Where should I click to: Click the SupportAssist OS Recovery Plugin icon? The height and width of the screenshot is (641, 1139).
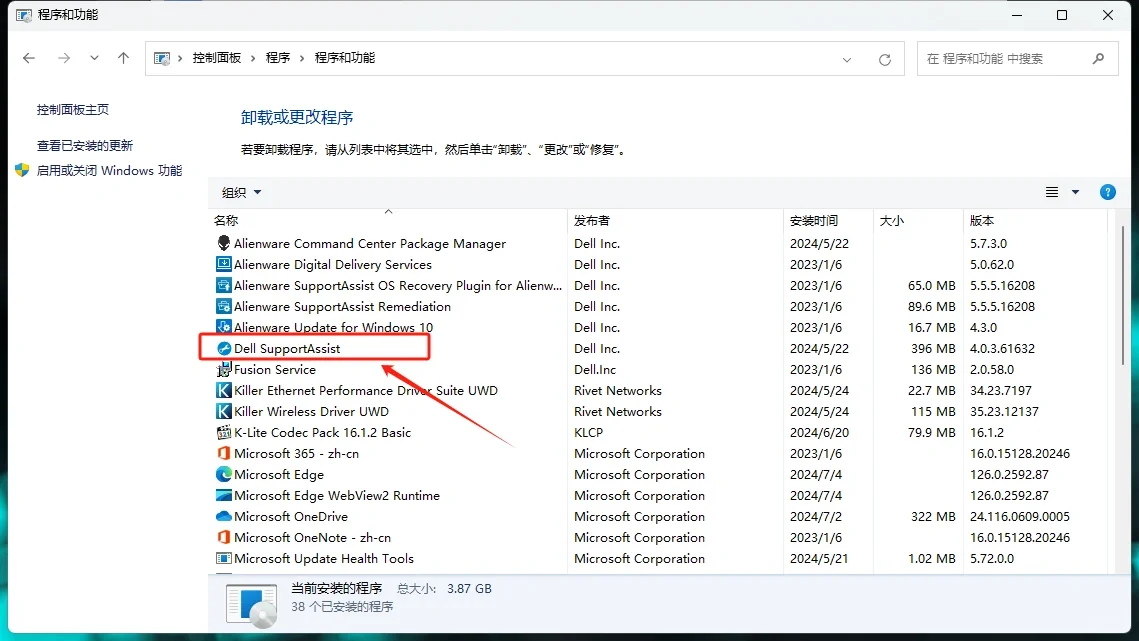click(x=224, y=286)
